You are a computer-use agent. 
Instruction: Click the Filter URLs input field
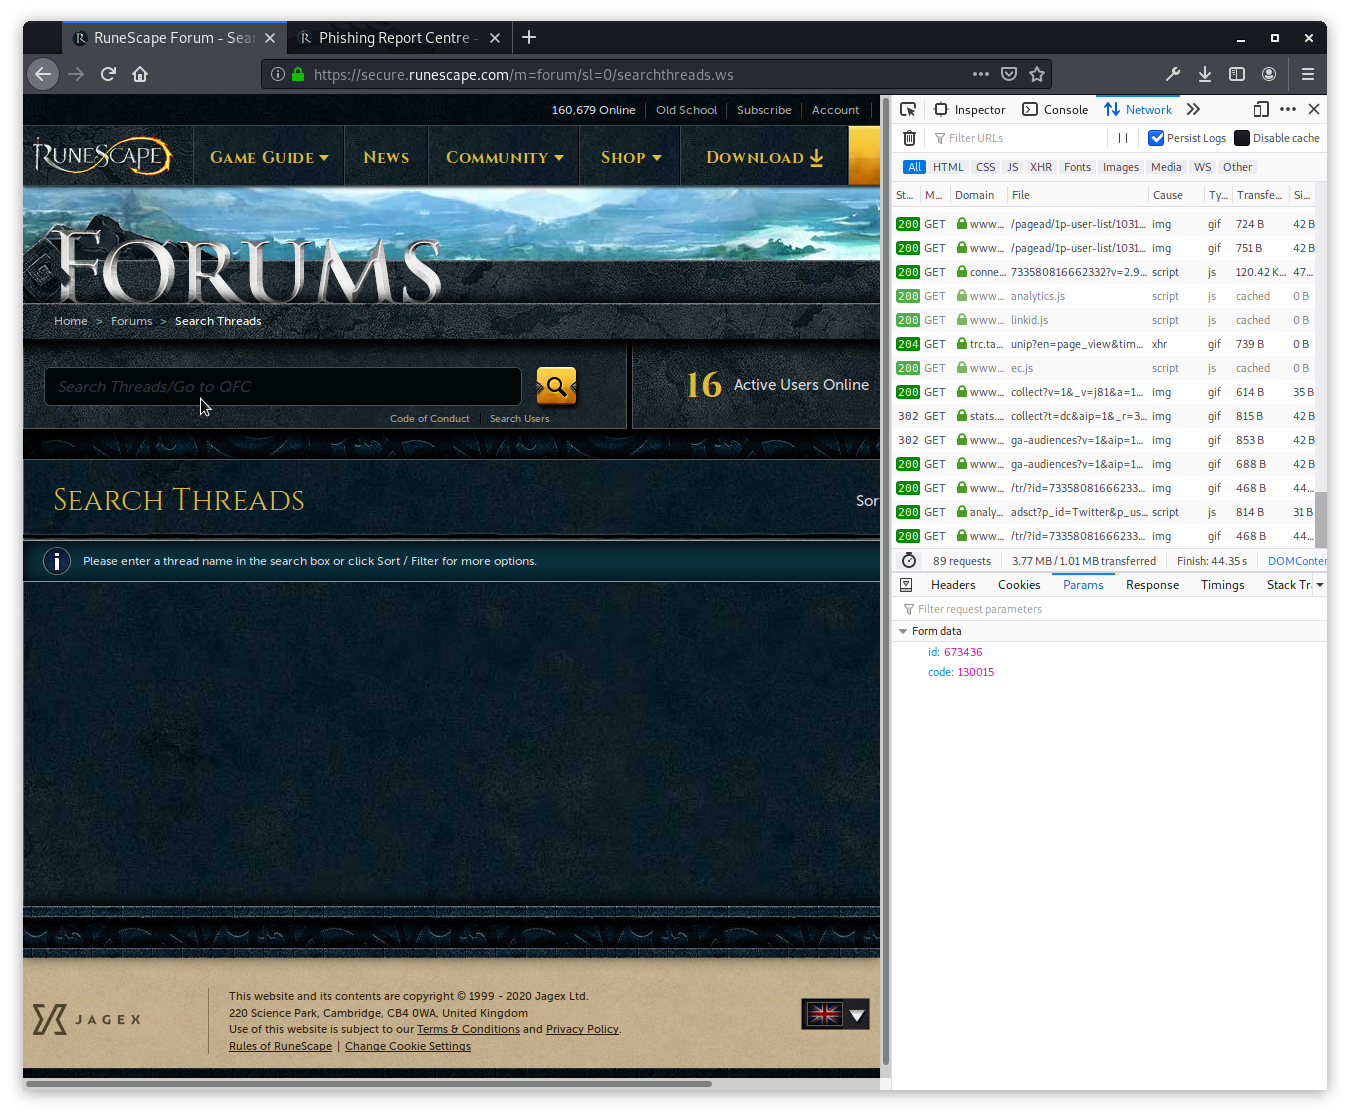(x=1018, y=138)
